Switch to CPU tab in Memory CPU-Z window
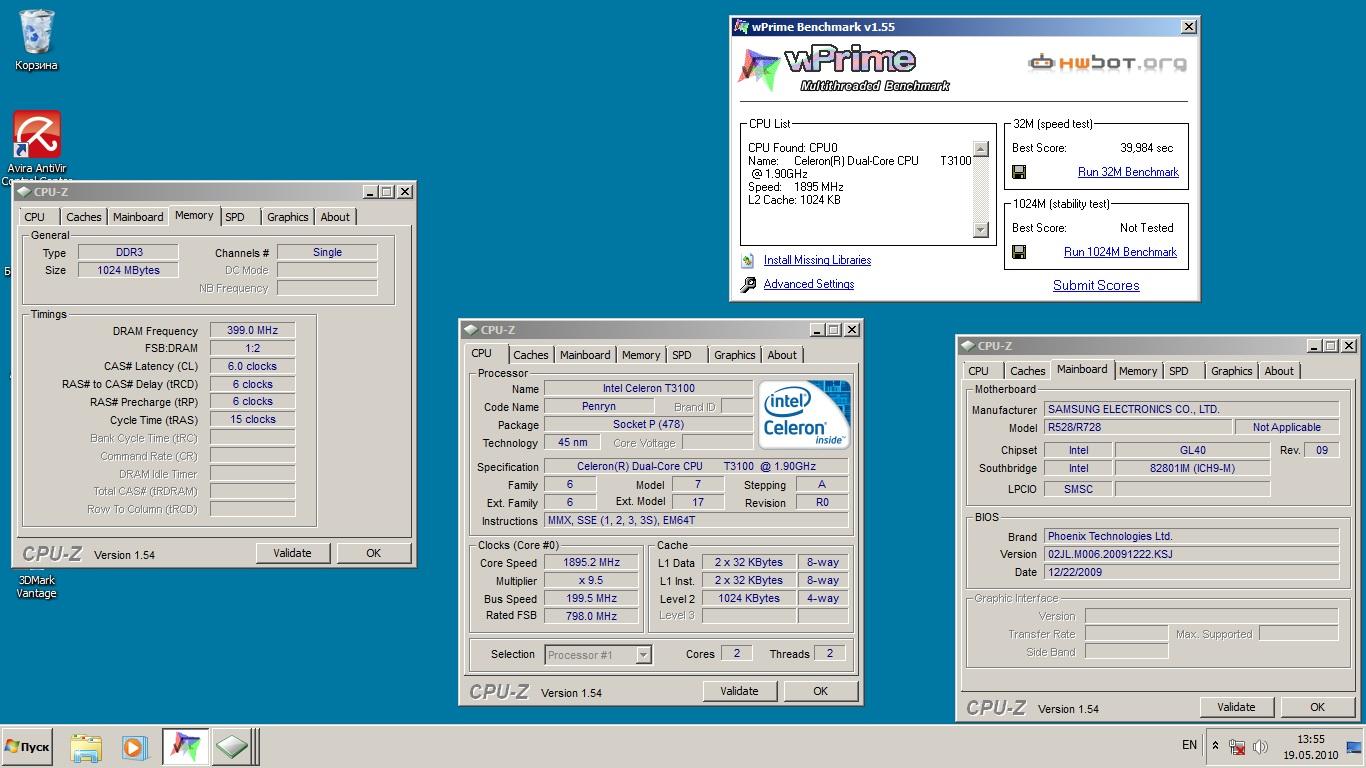1366x768 pixels. point(35,217)
